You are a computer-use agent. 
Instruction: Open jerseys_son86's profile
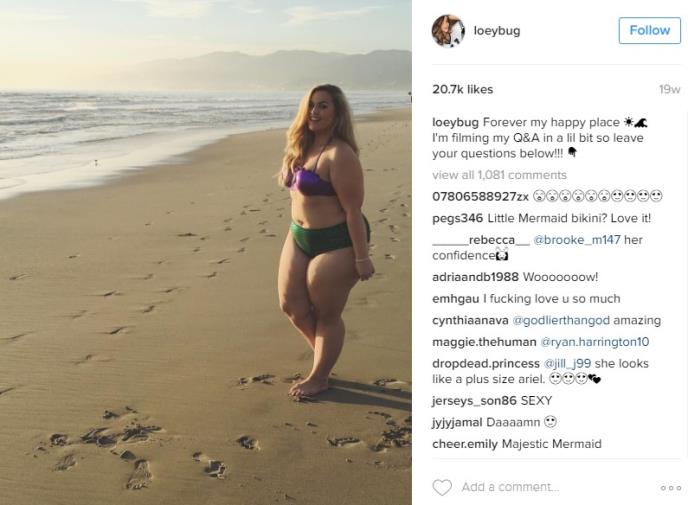coord(474,401)
